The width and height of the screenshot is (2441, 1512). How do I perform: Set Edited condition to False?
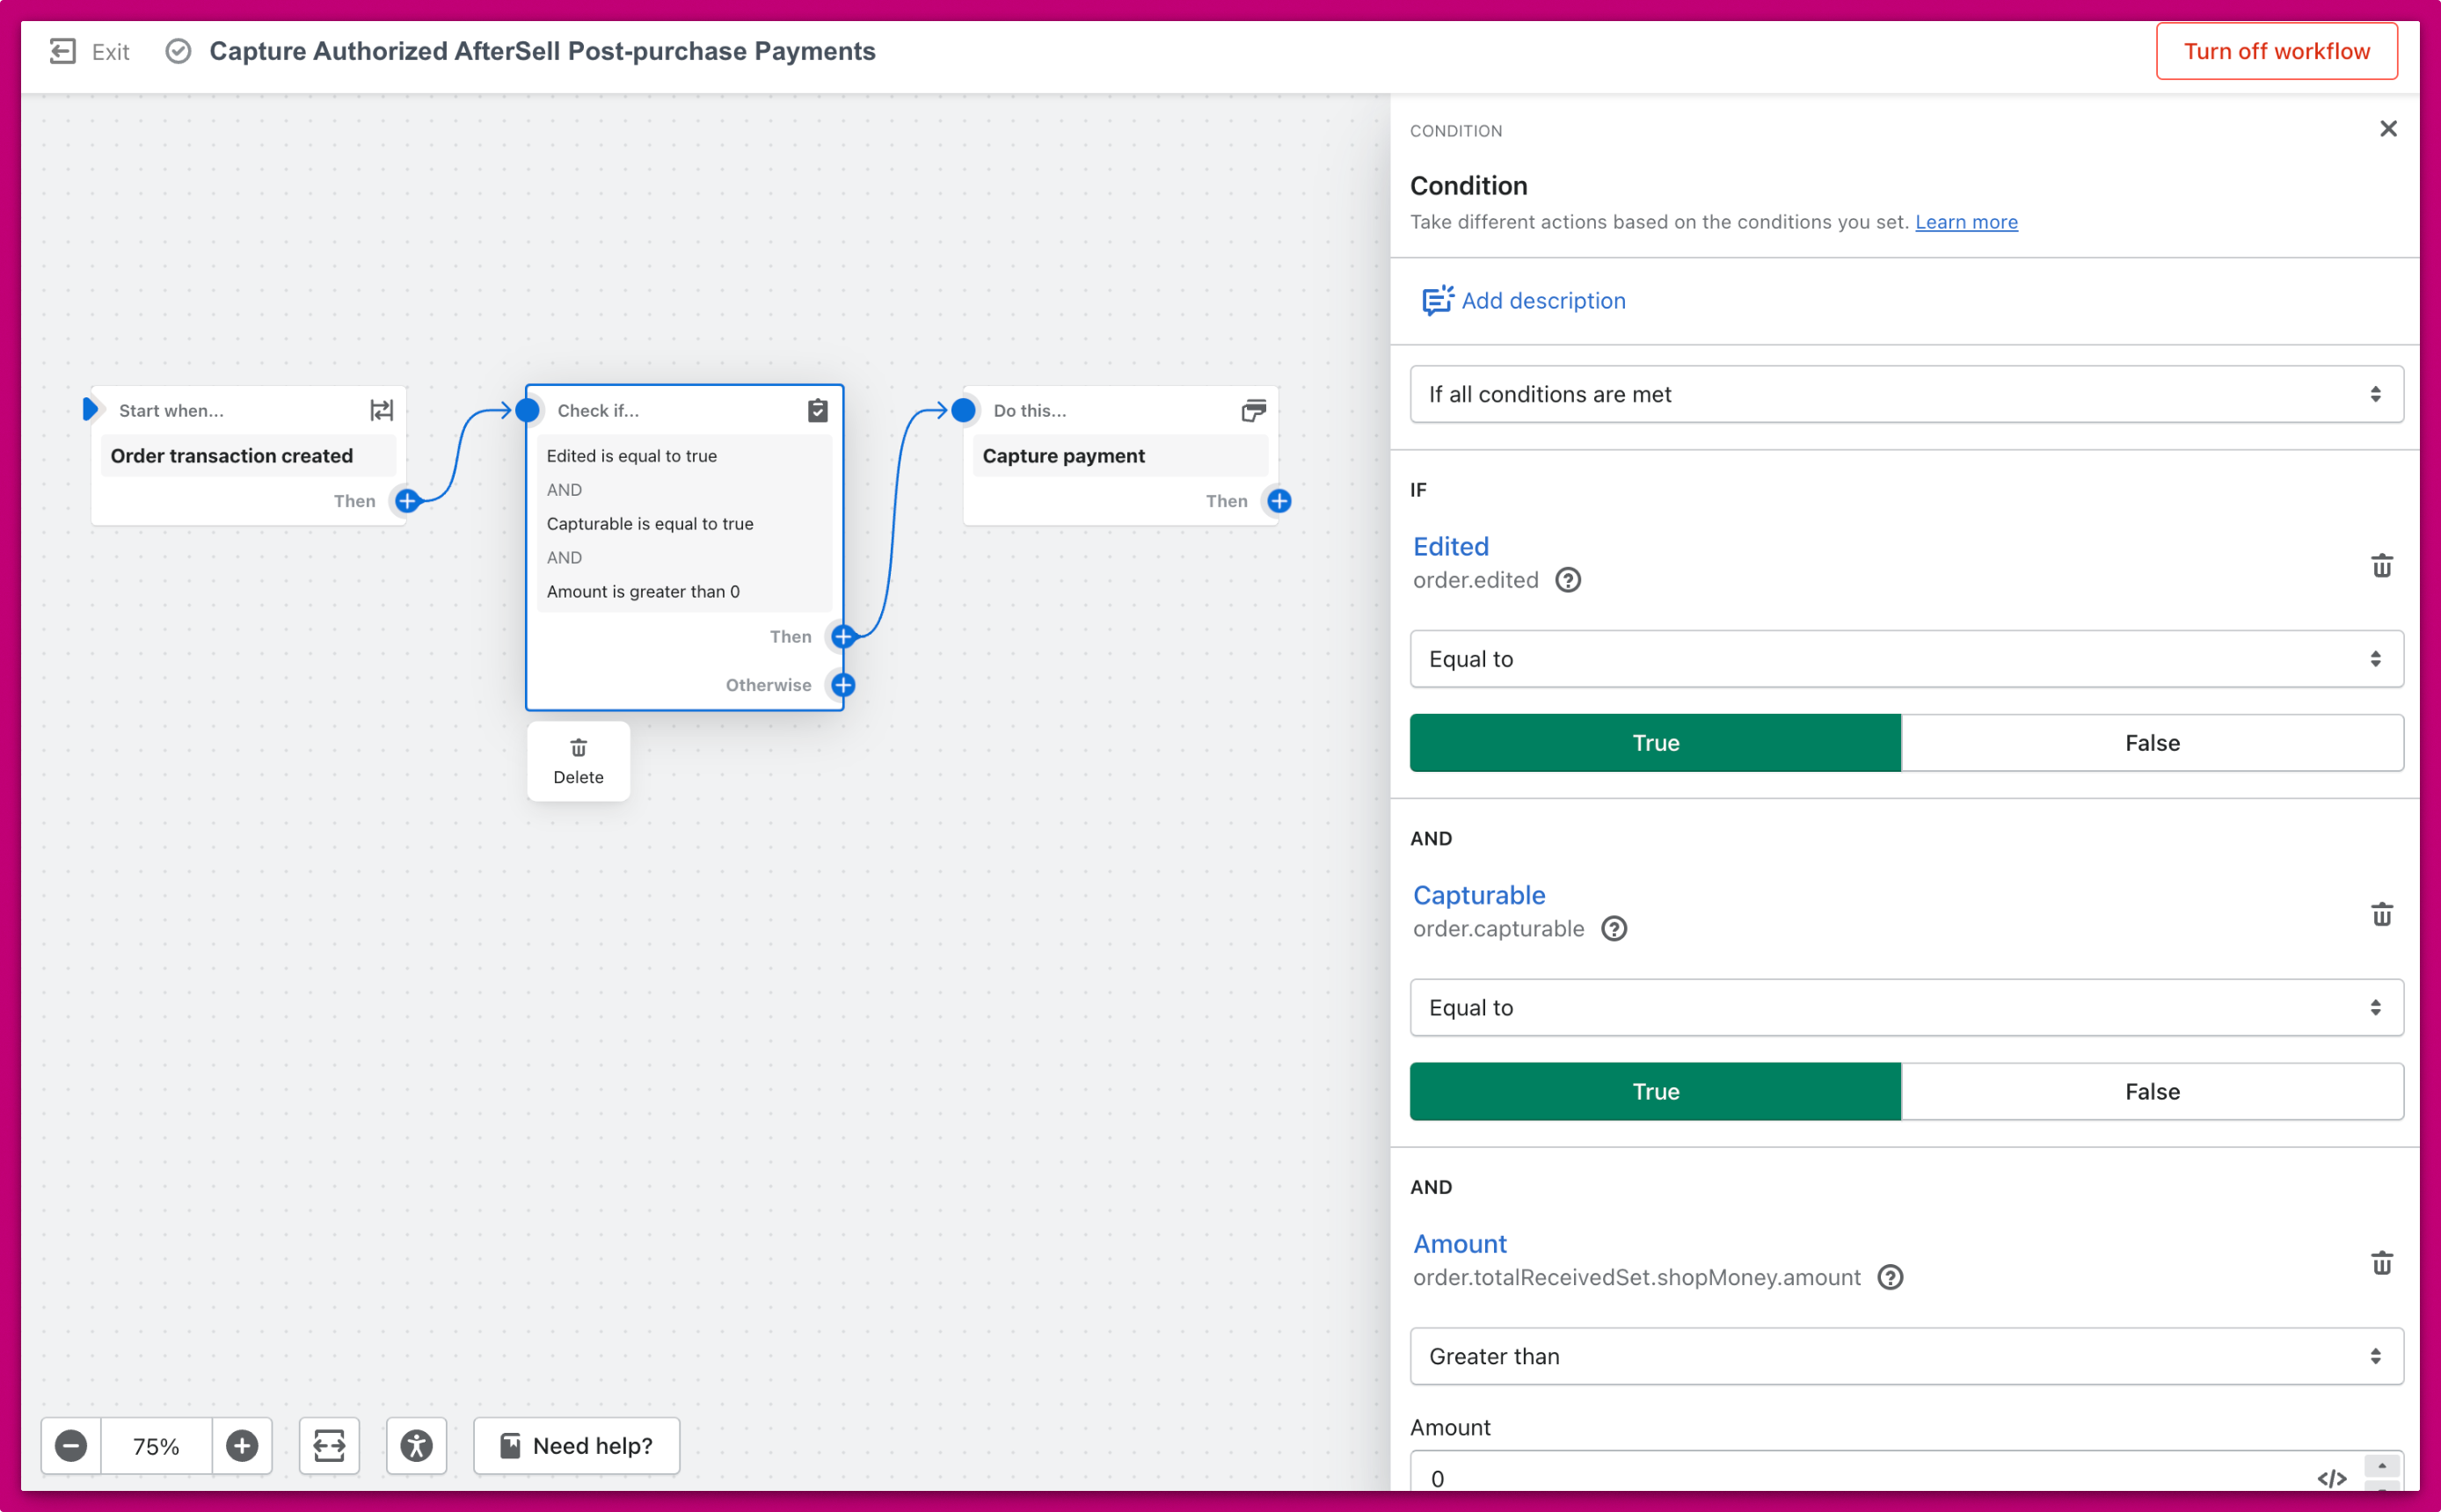point(2151,743)
